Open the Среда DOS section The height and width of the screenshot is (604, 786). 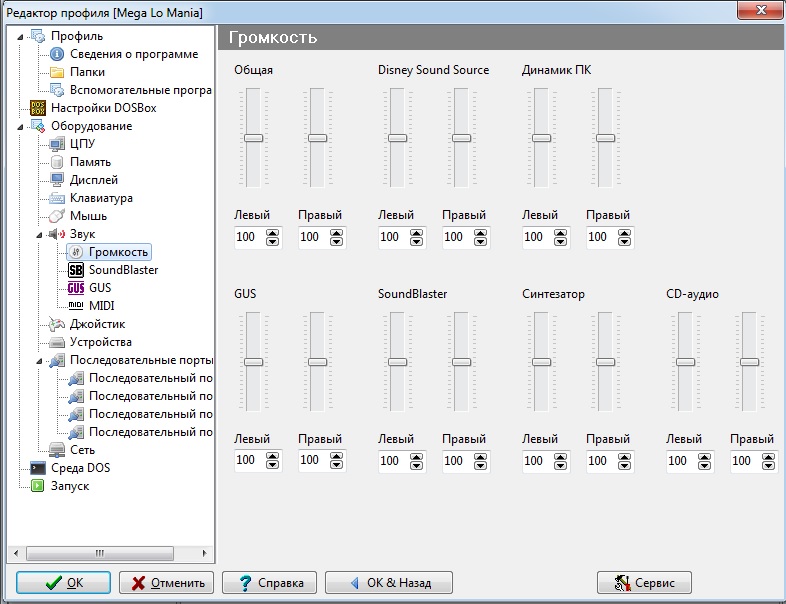click(x=80, y=468)
